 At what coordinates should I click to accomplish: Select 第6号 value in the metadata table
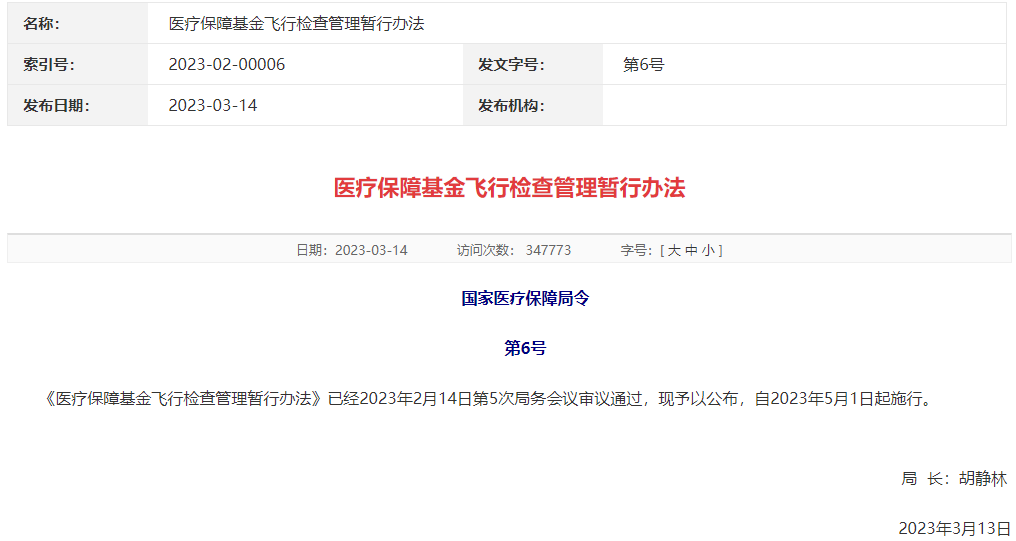(644, 65)
